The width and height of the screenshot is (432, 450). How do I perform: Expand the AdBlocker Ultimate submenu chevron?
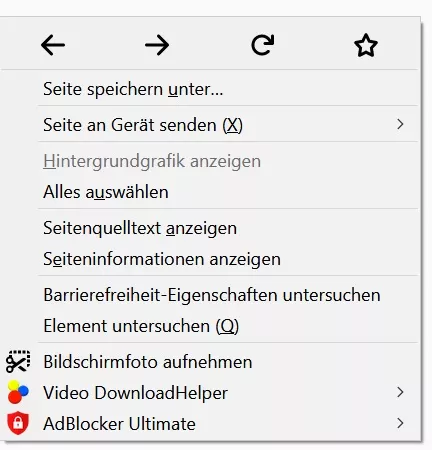point(400,423)
